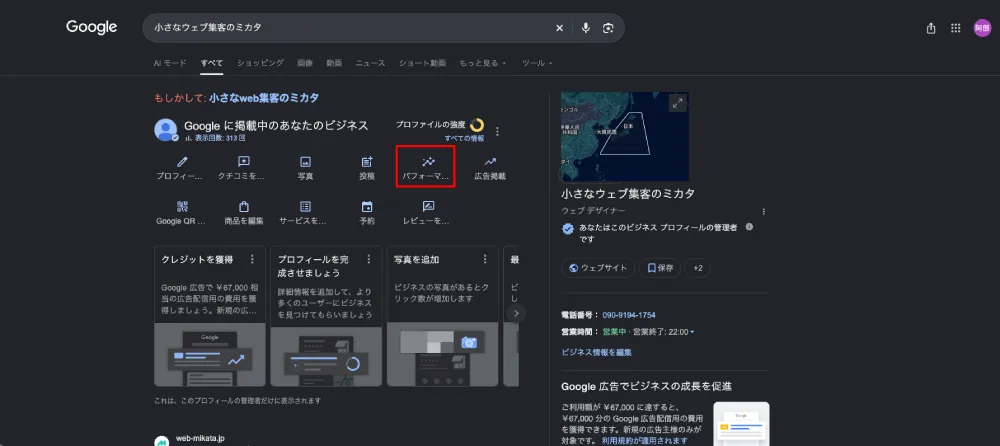Switch to the ショート動画 tab

coord(422,63)
